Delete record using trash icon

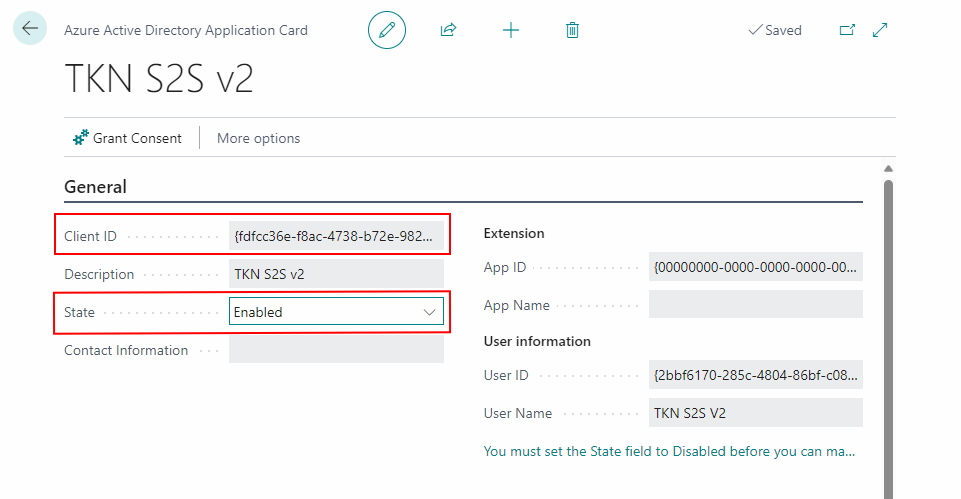click(572, 30)
